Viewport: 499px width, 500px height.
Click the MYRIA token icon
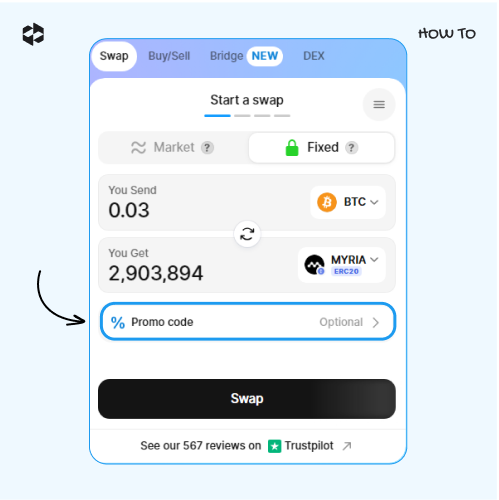[x=314, y=265]
